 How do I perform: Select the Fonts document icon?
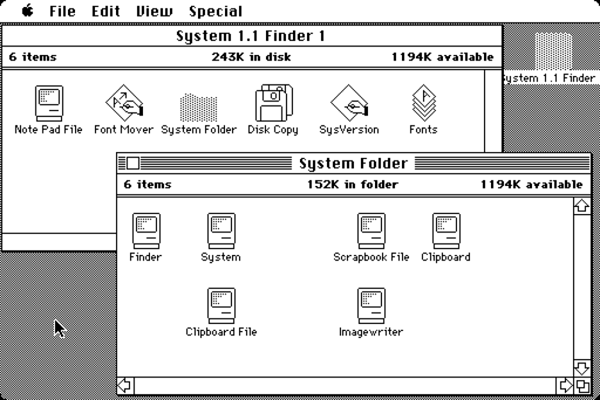coord(424,103)
